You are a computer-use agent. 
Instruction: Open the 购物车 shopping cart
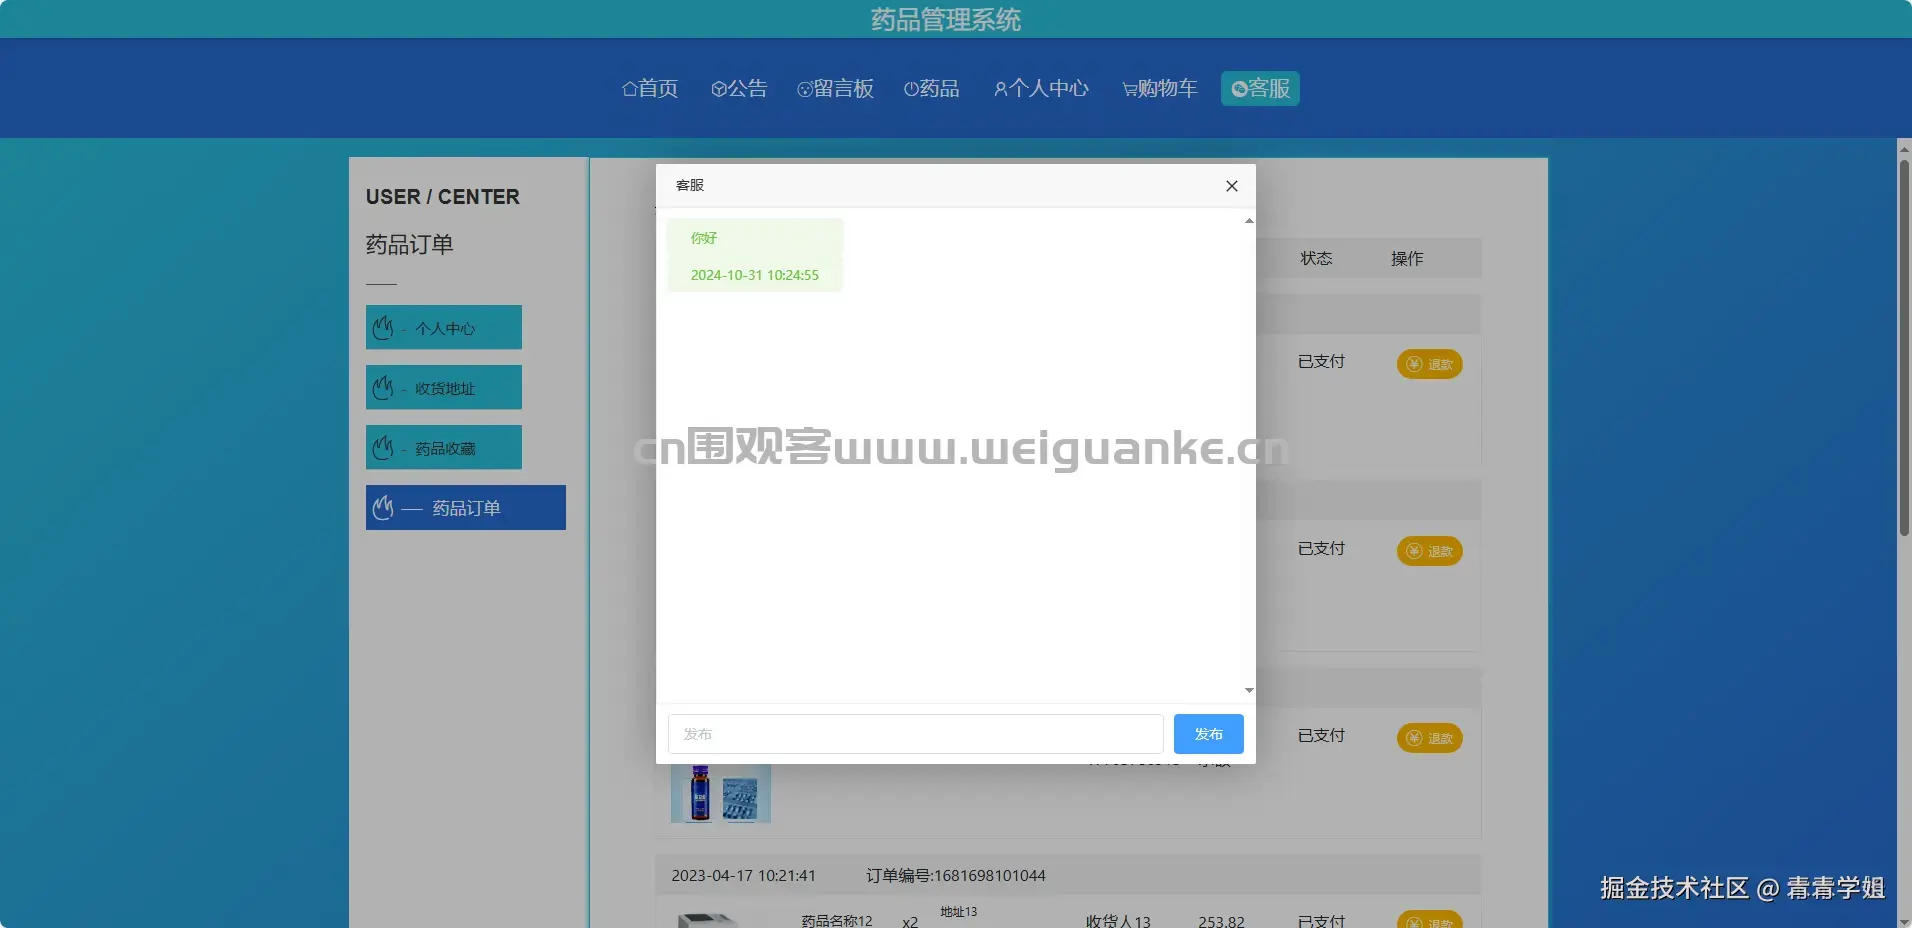pos(1159,89)
